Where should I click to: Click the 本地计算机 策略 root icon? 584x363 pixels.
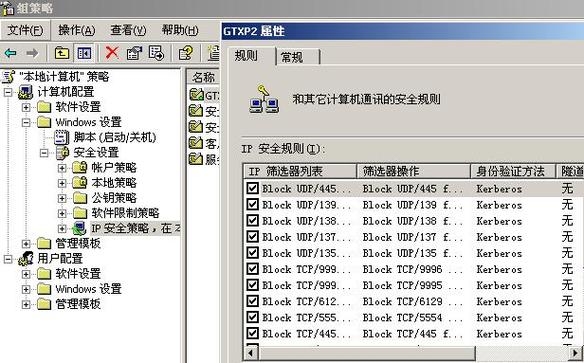(x=8, y=77)
